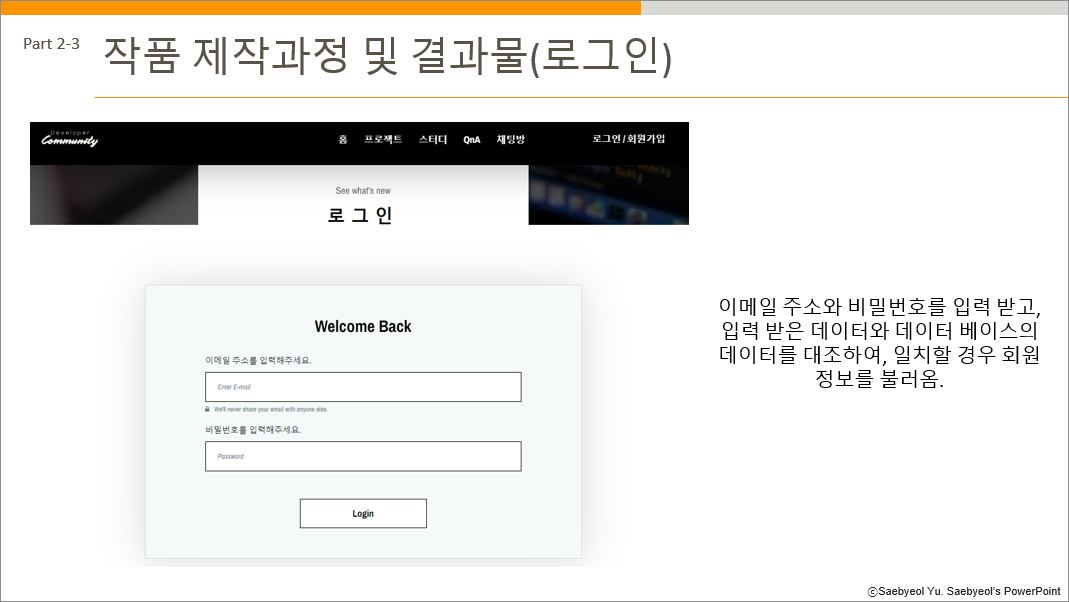Viewport: 1069px width, 602px height.
Task: Open the QnA navigation item
Action: tap(472, 140)
